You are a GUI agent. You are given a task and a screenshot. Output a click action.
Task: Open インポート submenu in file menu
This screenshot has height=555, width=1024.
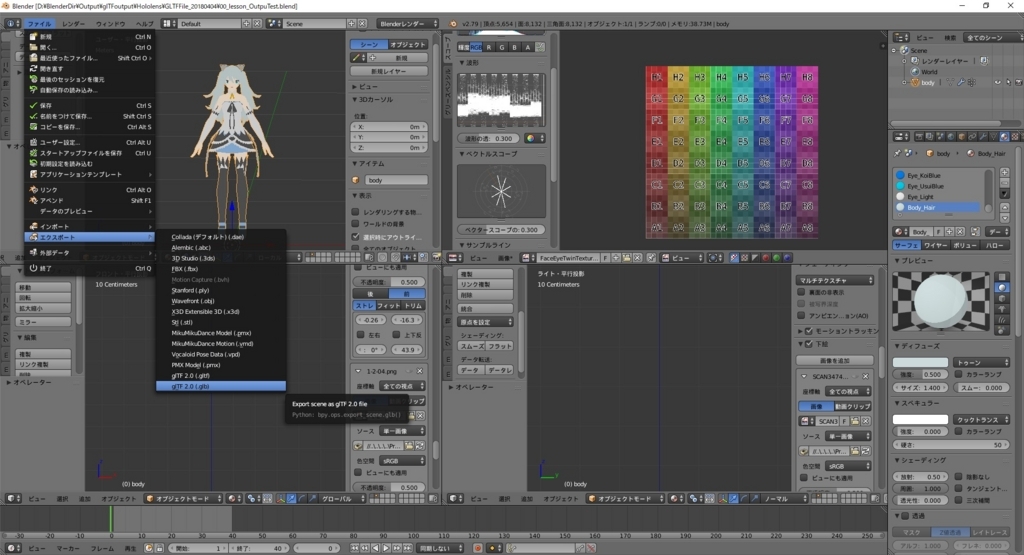pyautogui.click(x=90, y=226)
